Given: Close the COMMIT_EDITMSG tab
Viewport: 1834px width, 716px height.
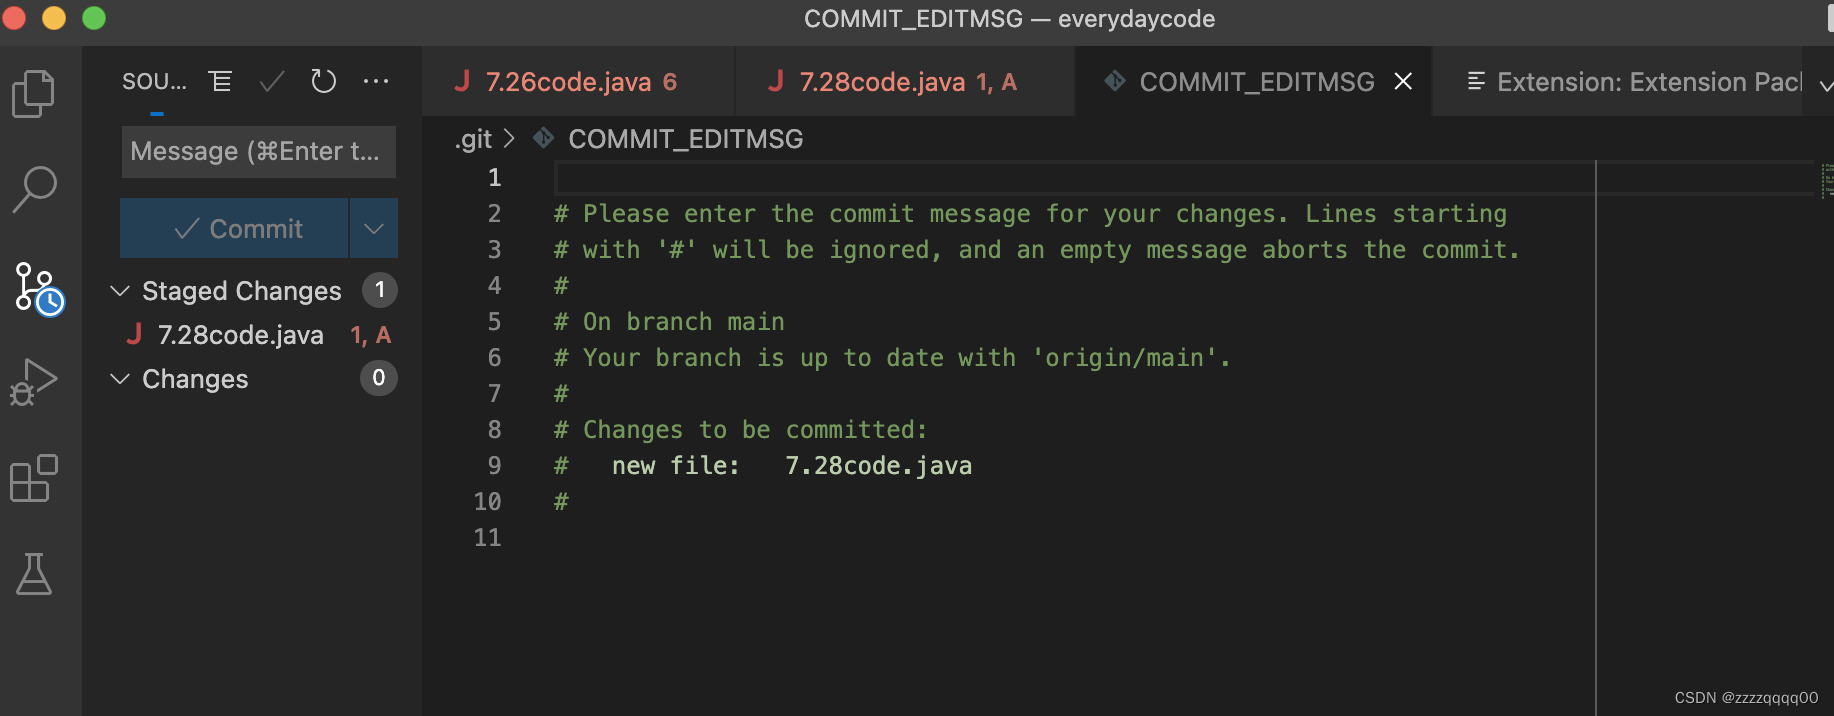Looking at the screenshot, I should (x=1404, y=82).
